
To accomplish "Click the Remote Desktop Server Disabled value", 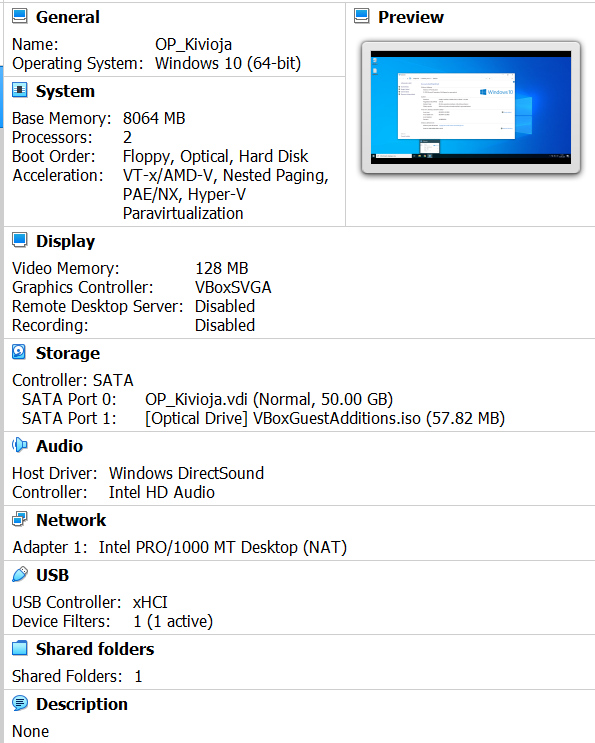I will point(225,306).
